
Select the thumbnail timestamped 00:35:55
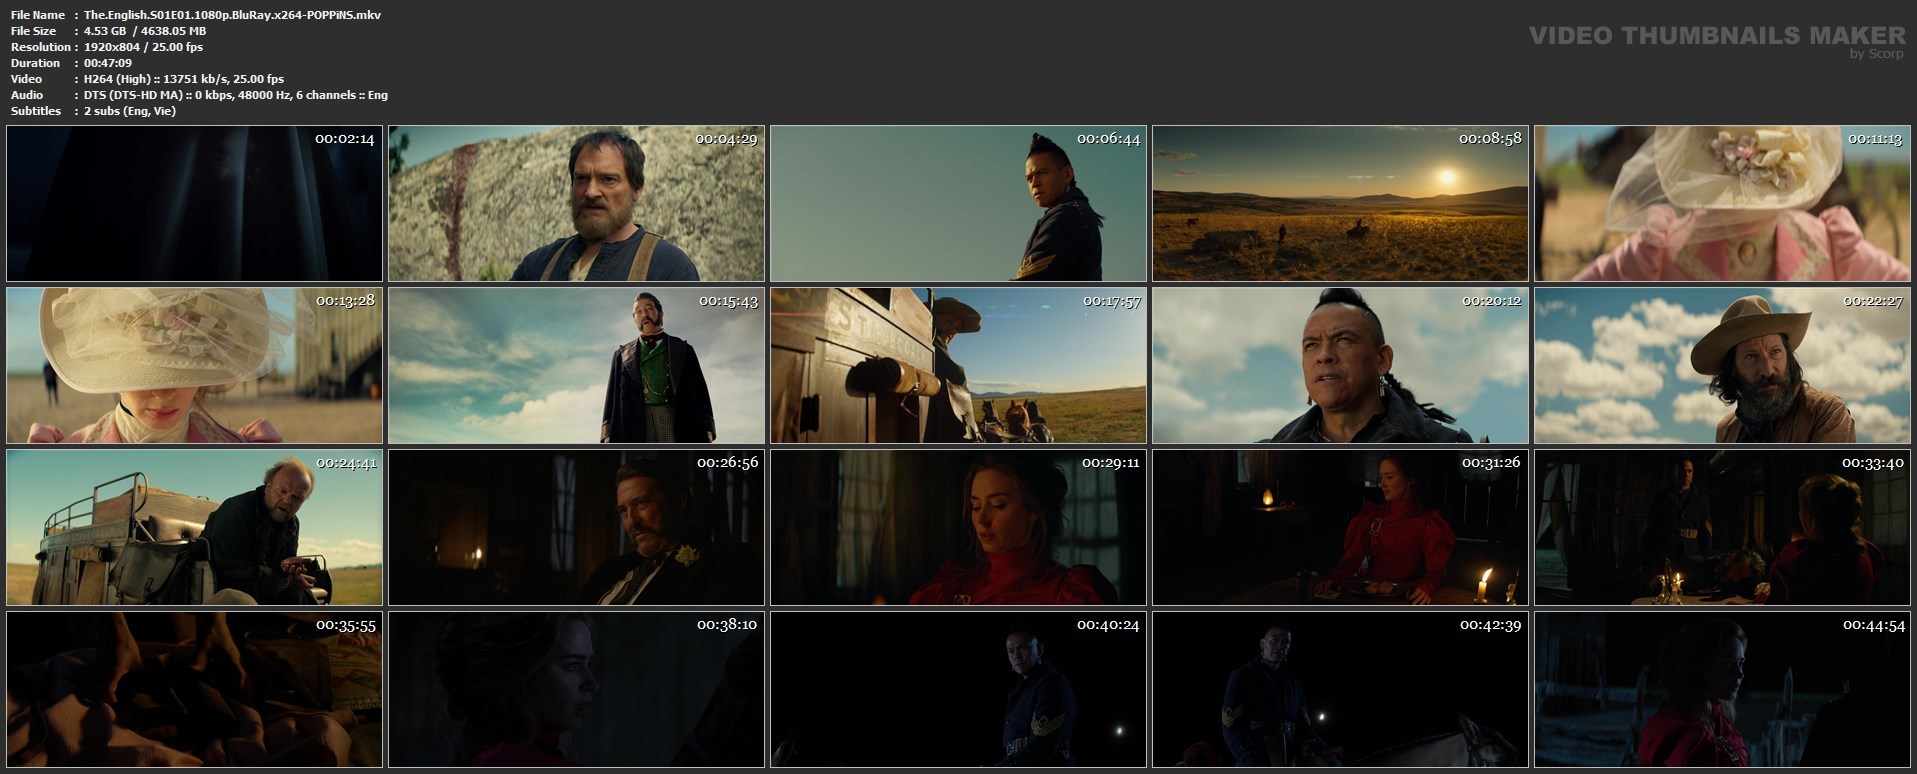pos(194,689)
